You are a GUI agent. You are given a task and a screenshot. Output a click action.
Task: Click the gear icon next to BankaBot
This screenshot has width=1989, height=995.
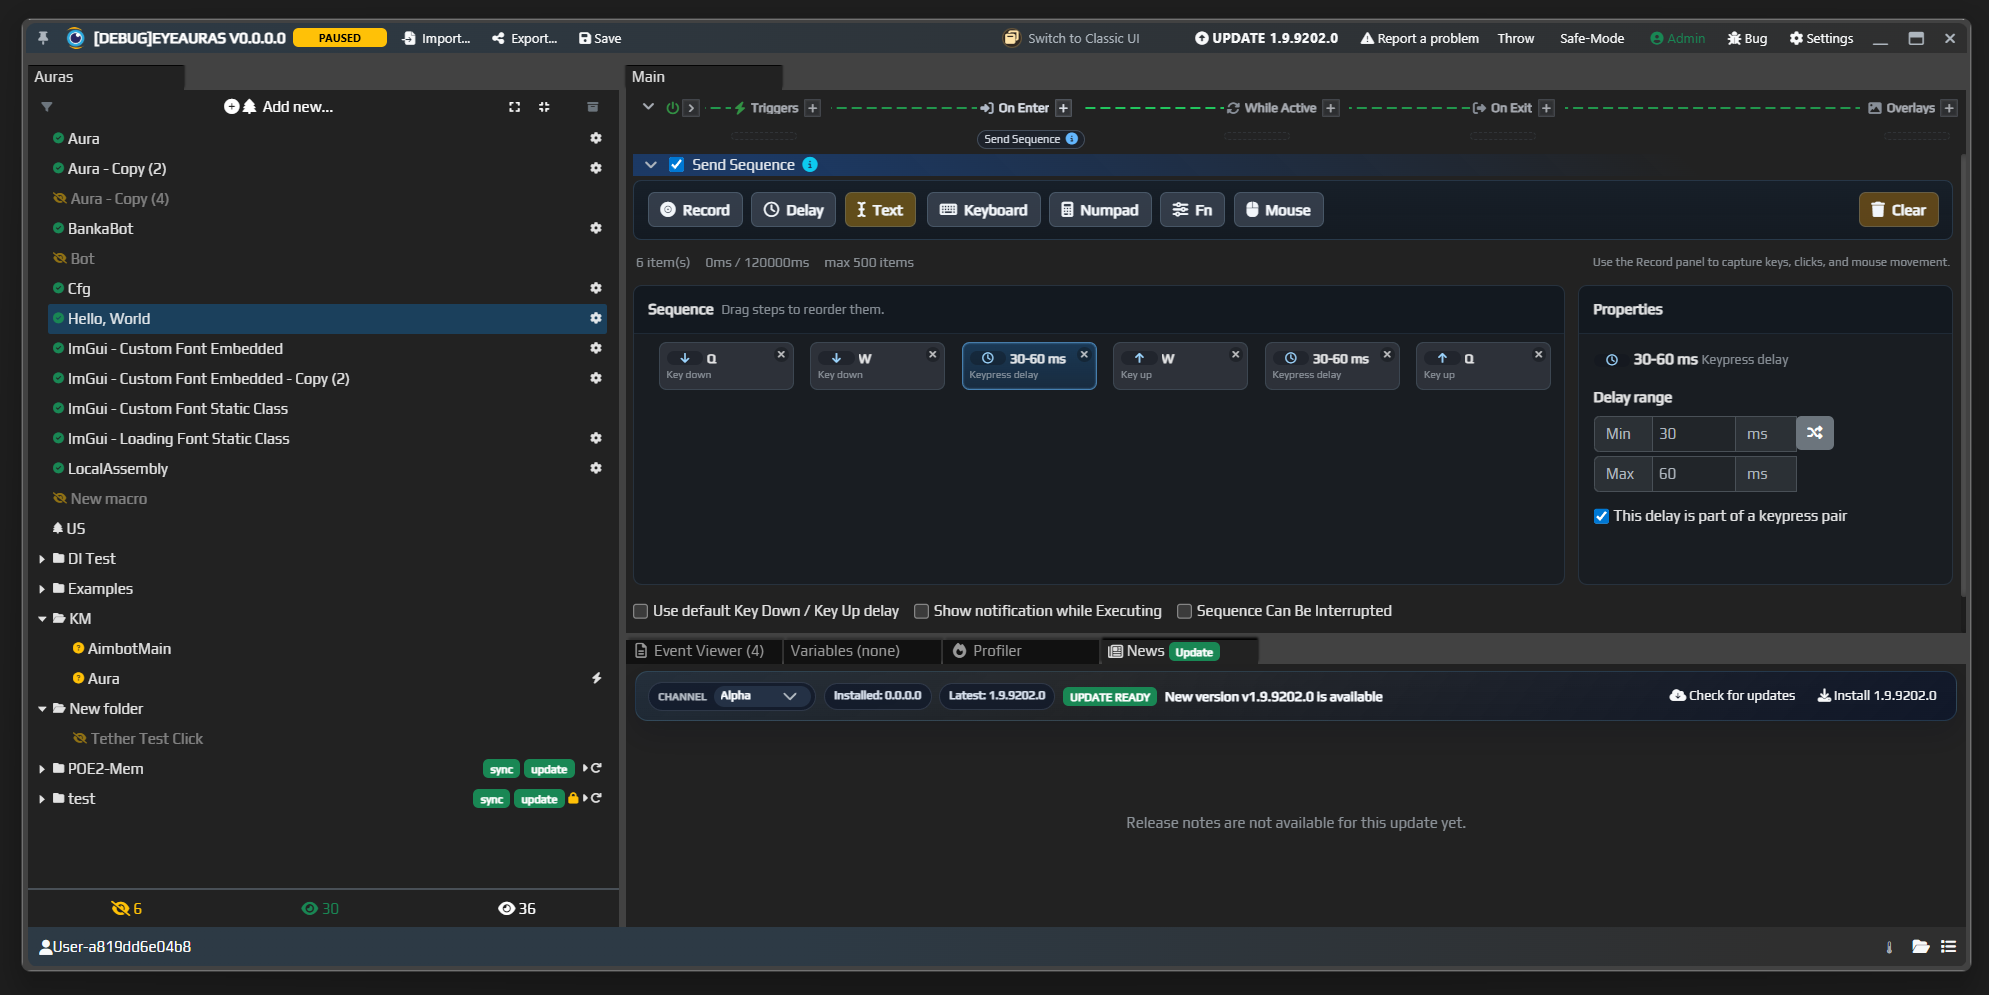596,228
